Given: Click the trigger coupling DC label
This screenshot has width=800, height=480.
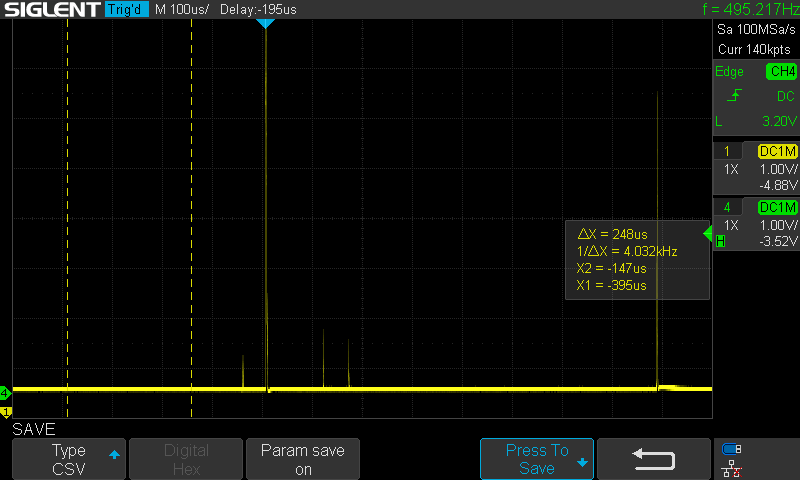Looking at the screenshot, I should coord(786,96).
